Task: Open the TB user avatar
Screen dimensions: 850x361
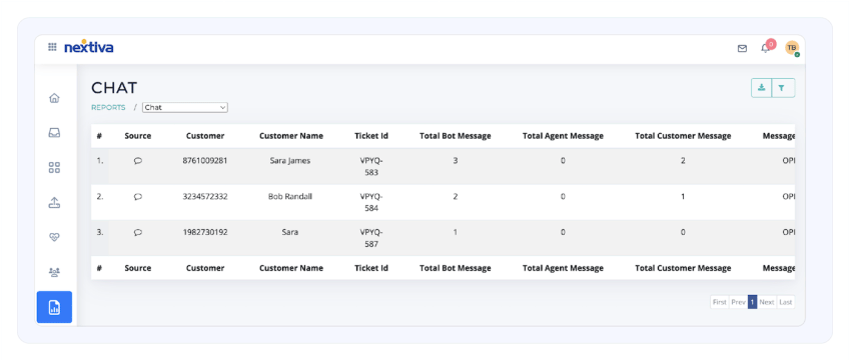Action: click(x=792, y=48)
